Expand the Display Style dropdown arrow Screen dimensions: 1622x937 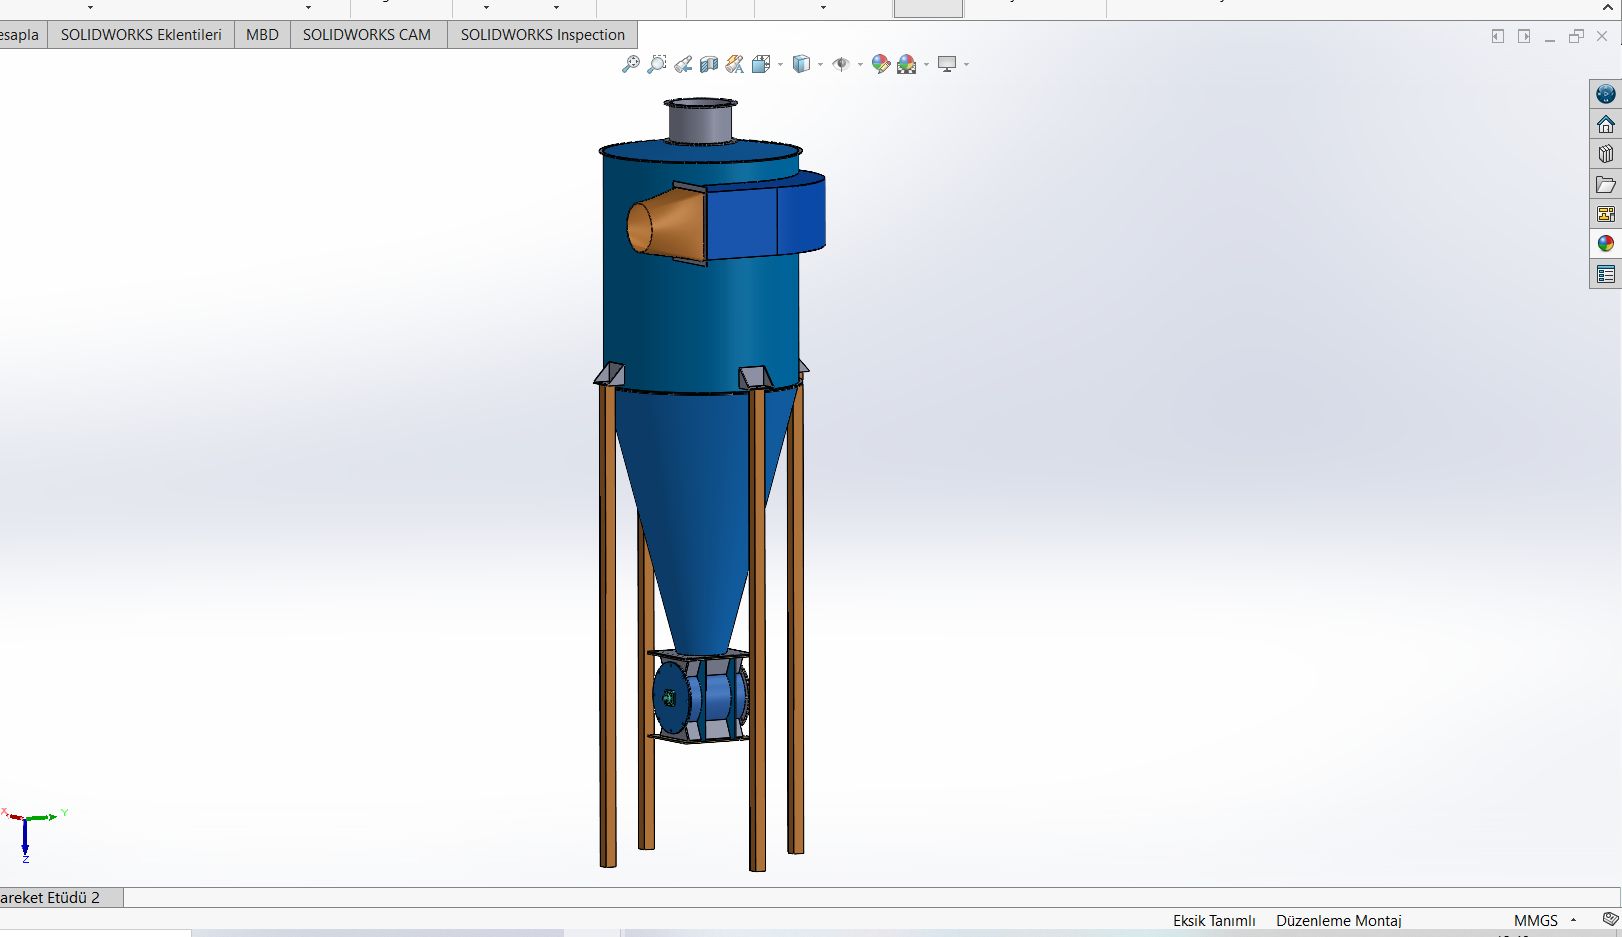[x=820, y=65]
